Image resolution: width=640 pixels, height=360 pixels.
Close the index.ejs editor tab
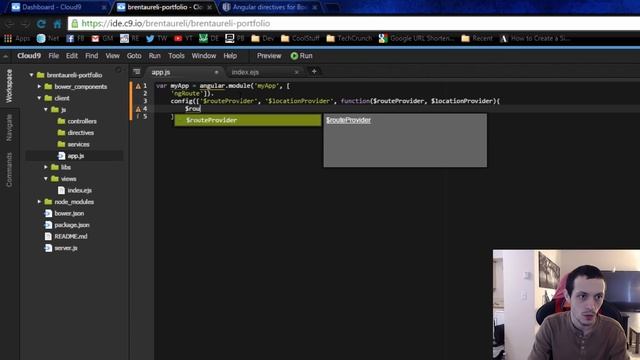point(297,72)
